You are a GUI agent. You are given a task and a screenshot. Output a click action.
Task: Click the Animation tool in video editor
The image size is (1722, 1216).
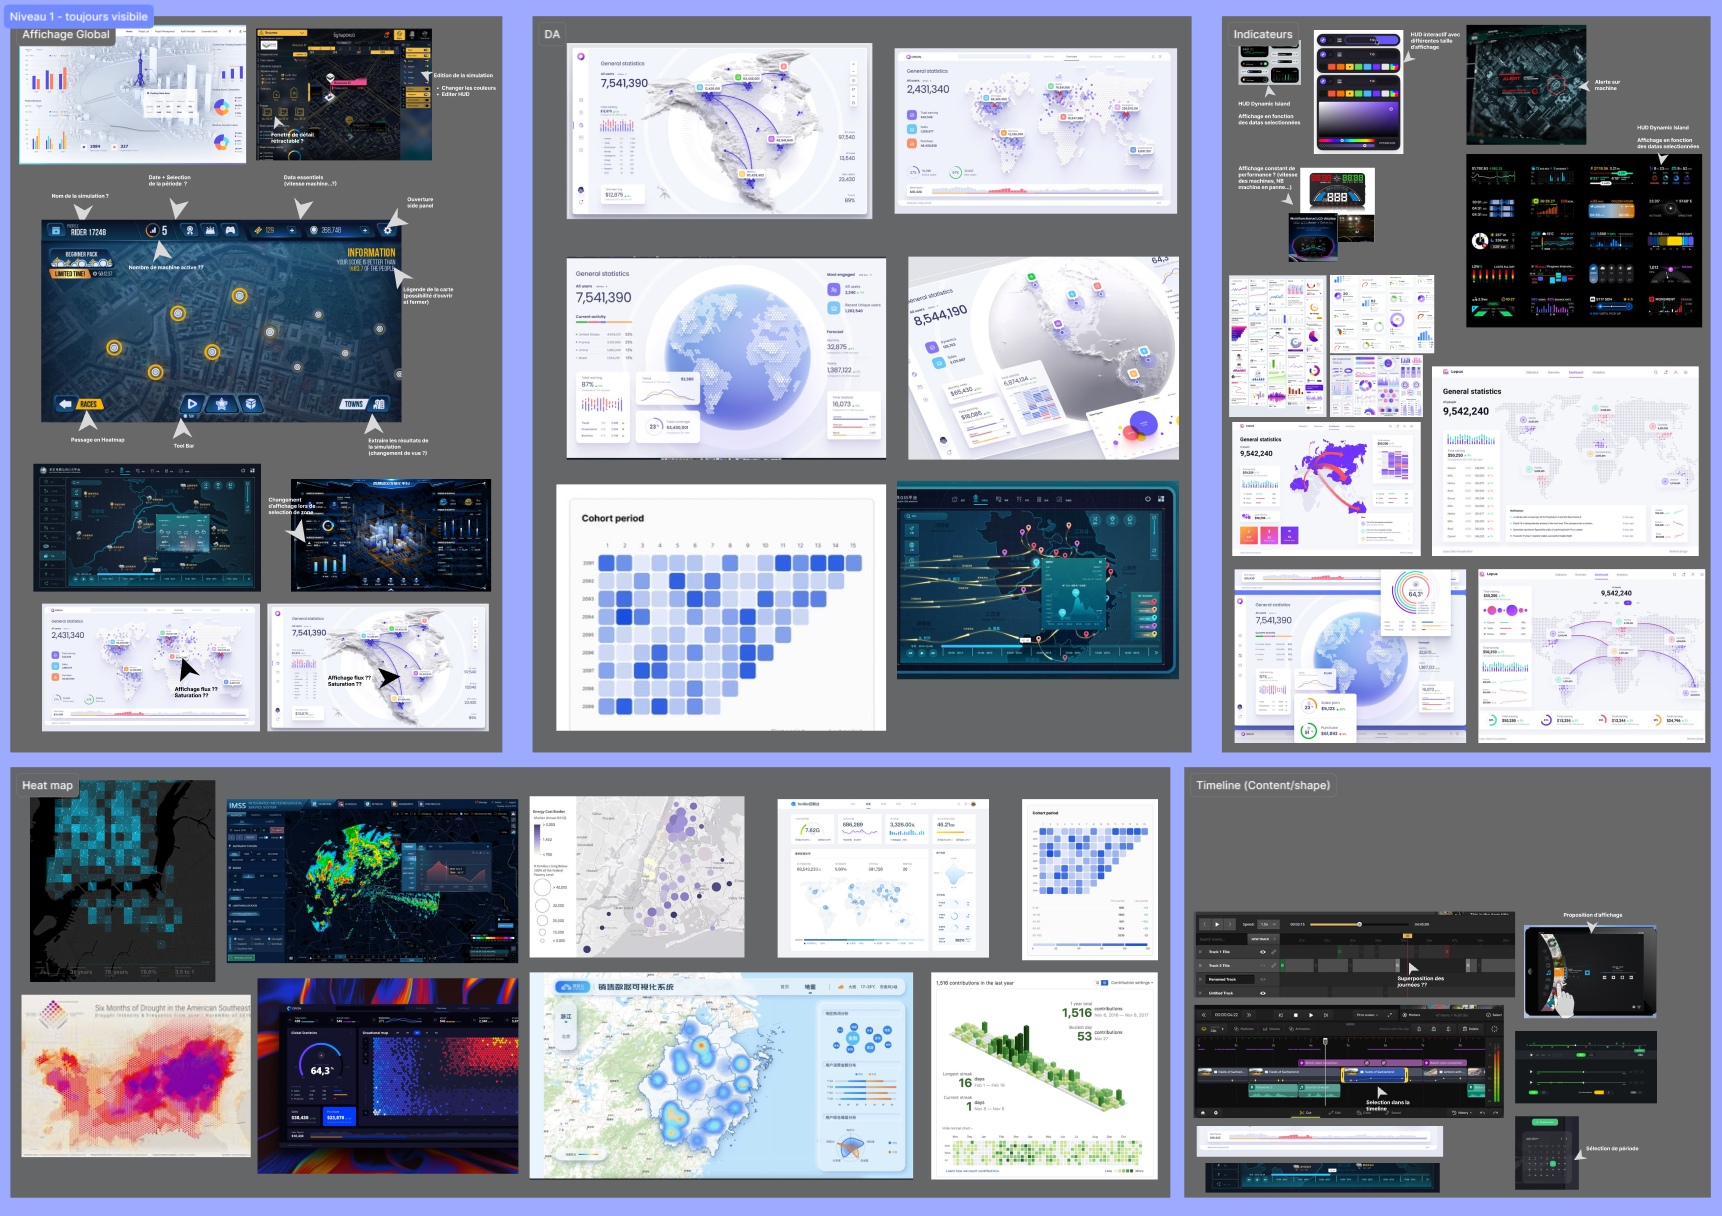tap(1300, 1029)
